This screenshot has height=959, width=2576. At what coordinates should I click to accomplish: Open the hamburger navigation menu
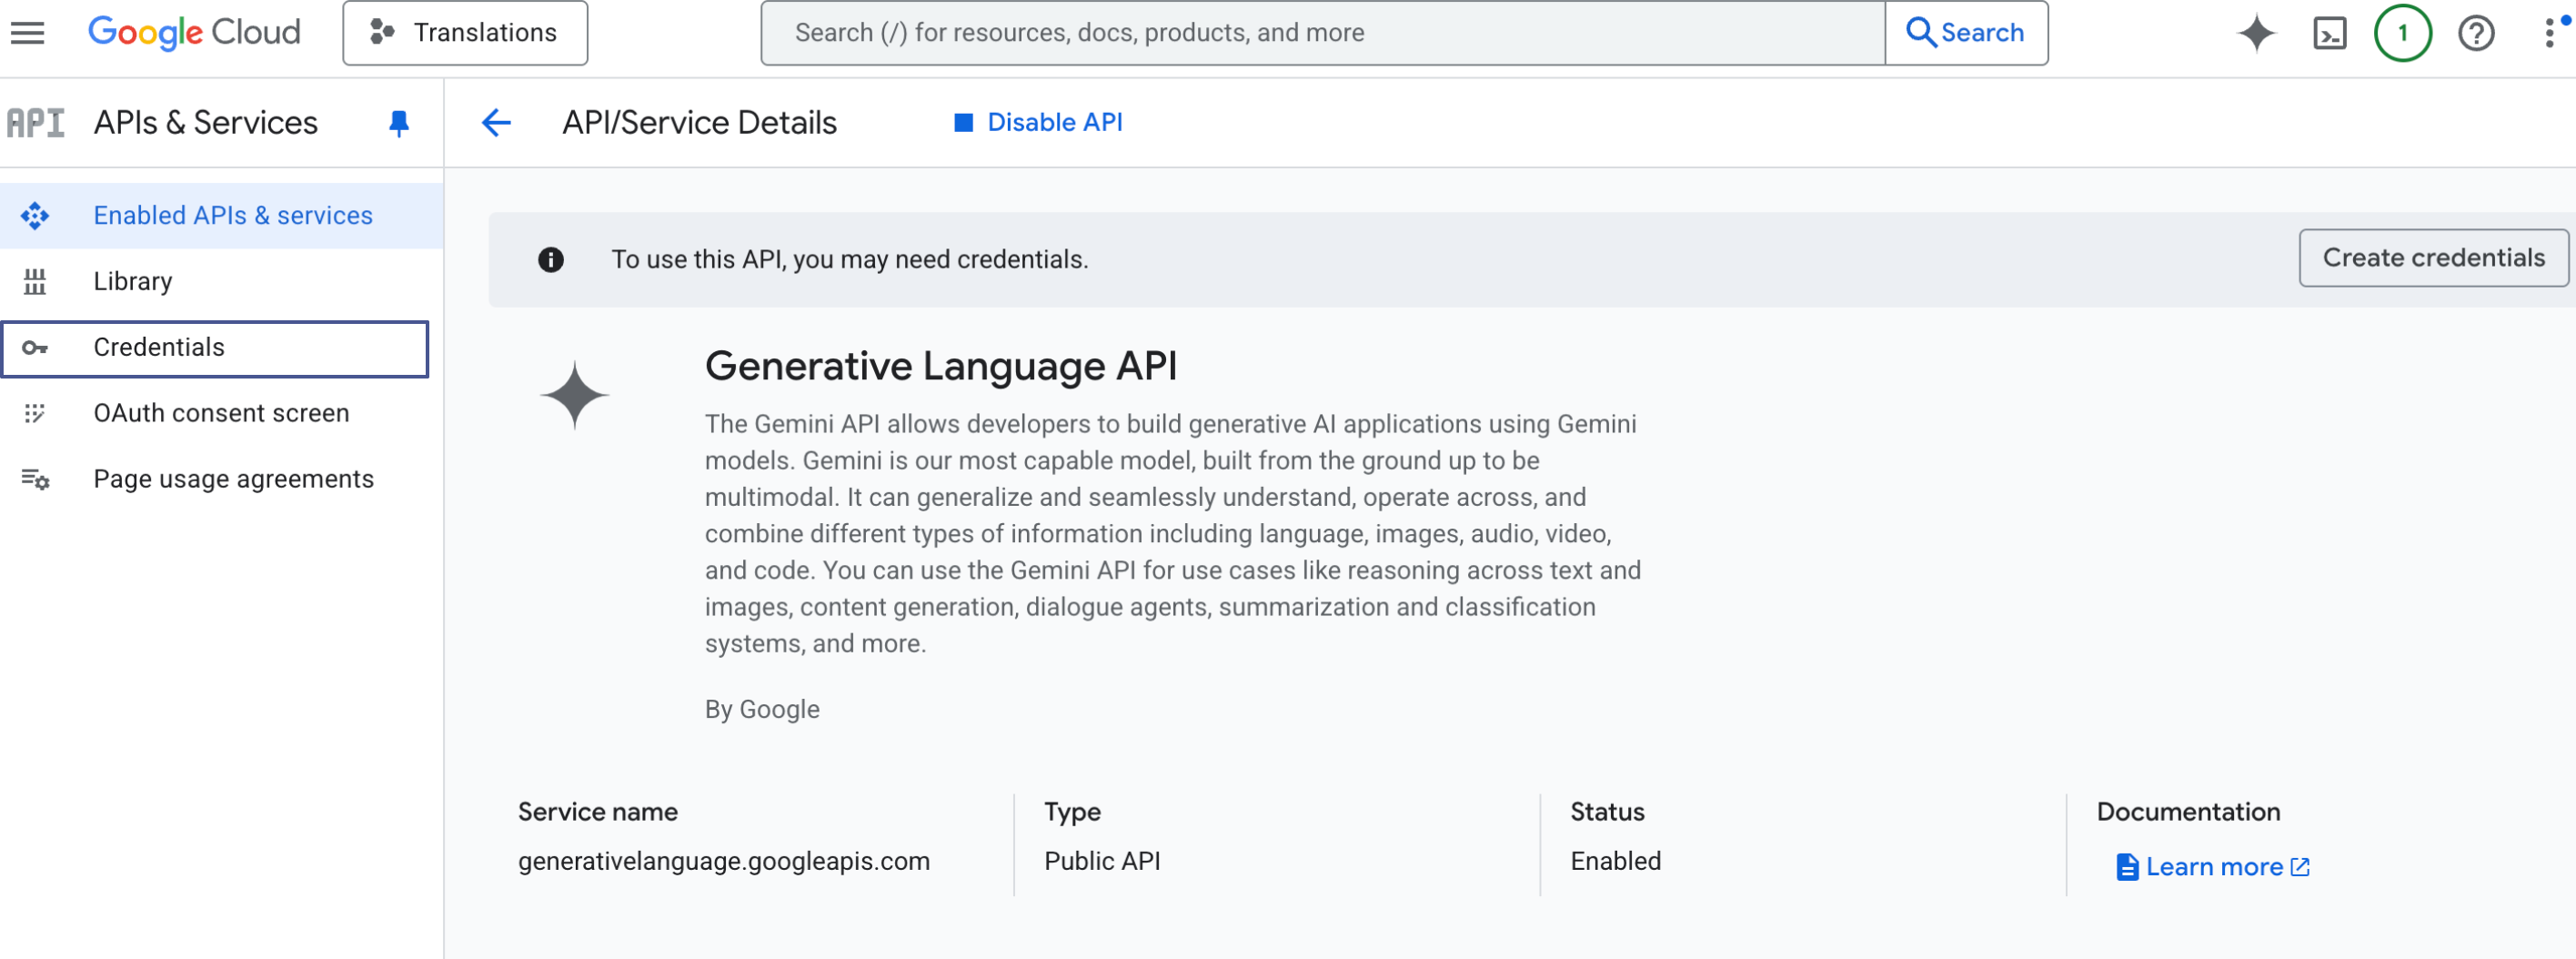tap(27, 33)
